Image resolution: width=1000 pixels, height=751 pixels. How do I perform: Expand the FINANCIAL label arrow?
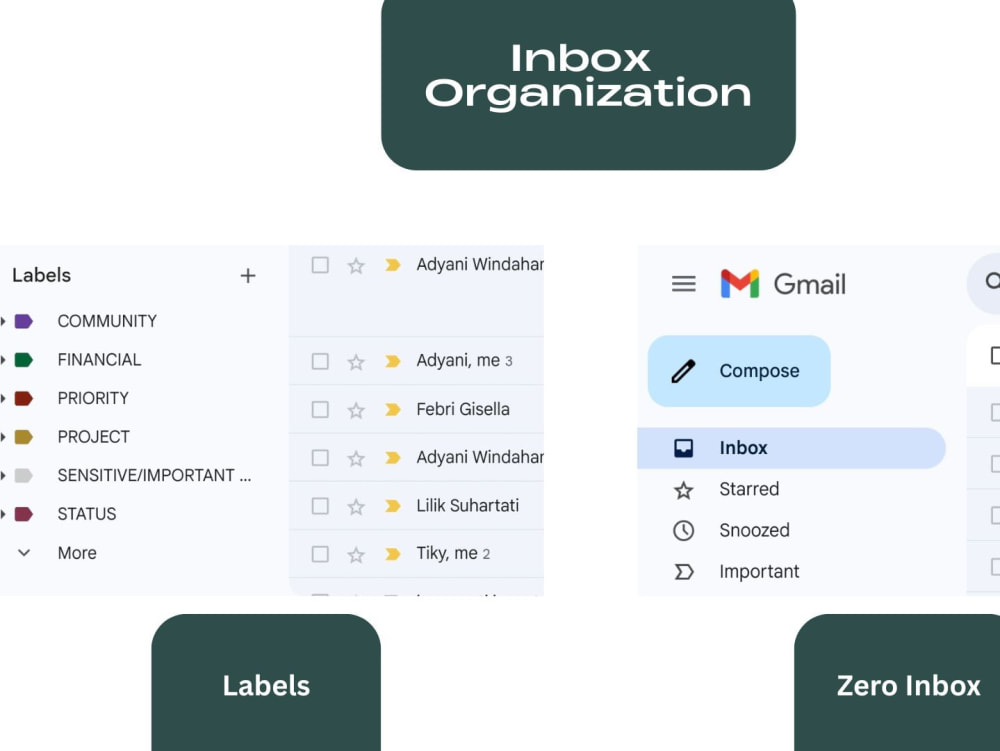click(3, 360)
